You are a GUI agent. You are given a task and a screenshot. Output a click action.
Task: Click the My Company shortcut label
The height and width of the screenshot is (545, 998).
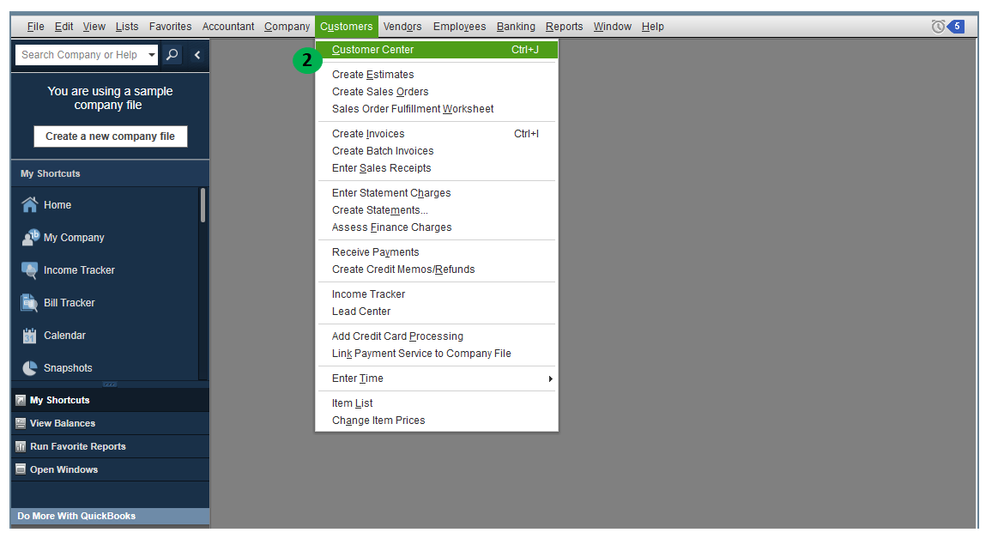click(x=74, y=237)
